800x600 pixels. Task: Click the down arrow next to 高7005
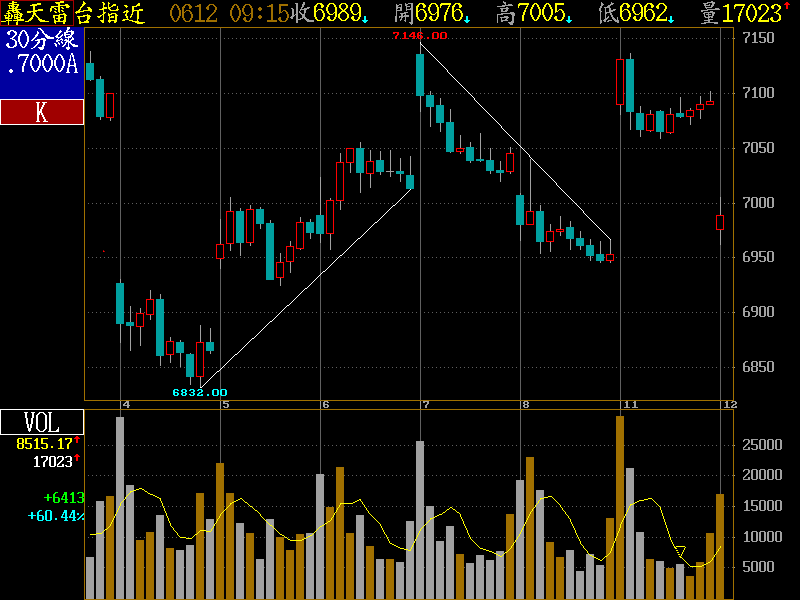click(570, 19)
